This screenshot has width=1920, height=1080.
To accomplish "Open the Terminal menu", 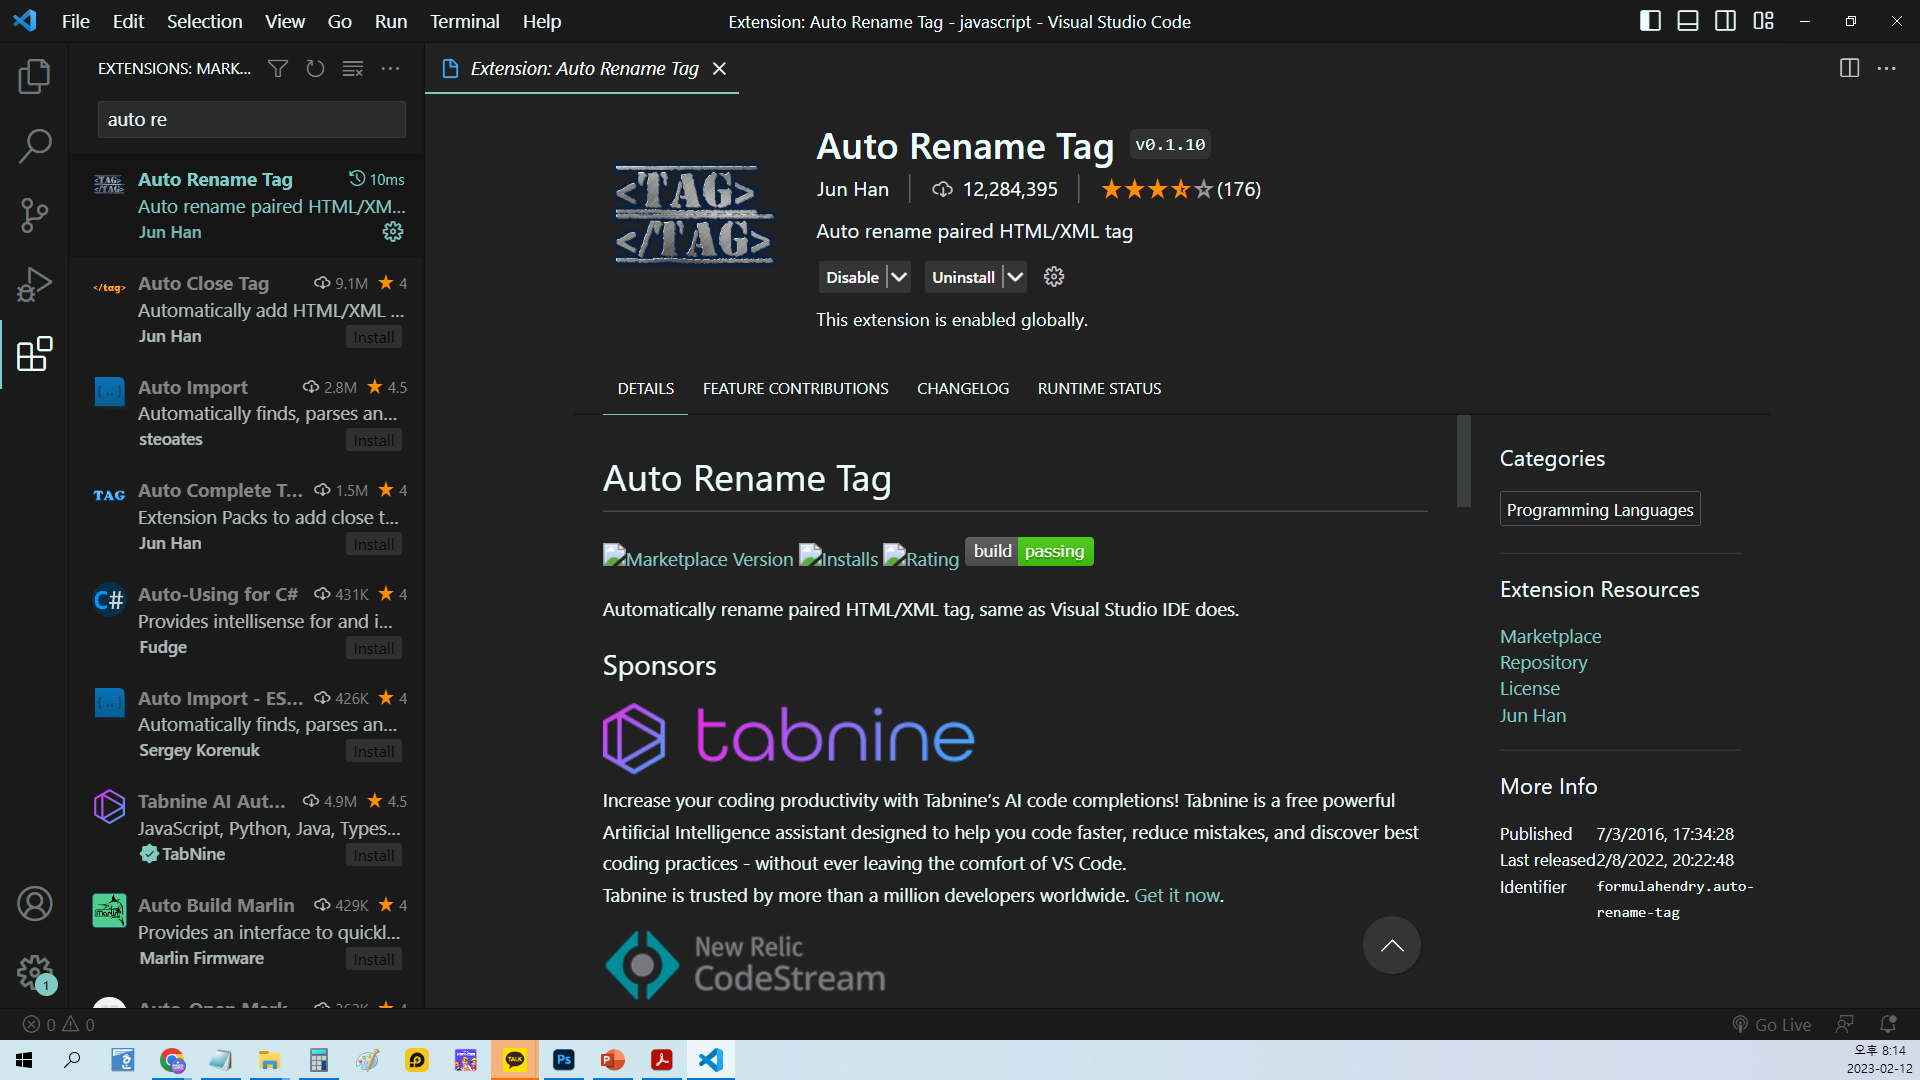I will 464,21.
